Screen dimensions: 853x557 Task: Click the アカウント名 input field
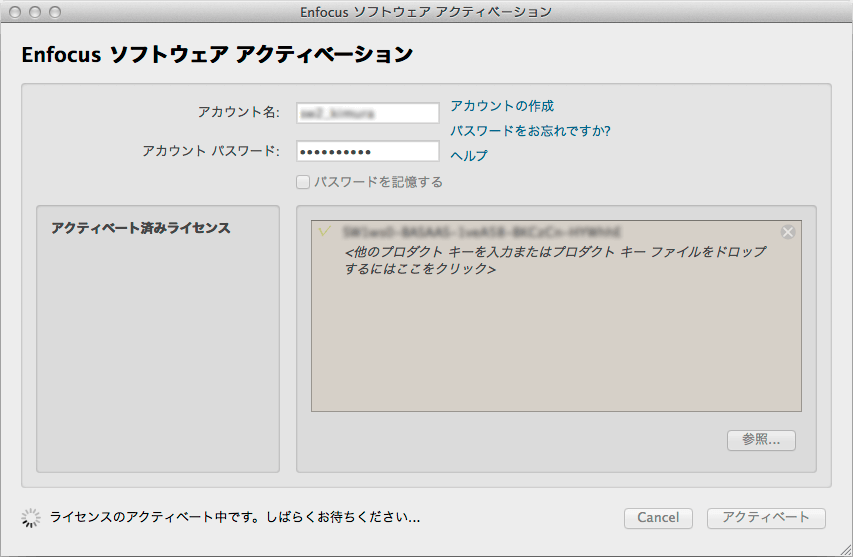click(x=368, y=113)
